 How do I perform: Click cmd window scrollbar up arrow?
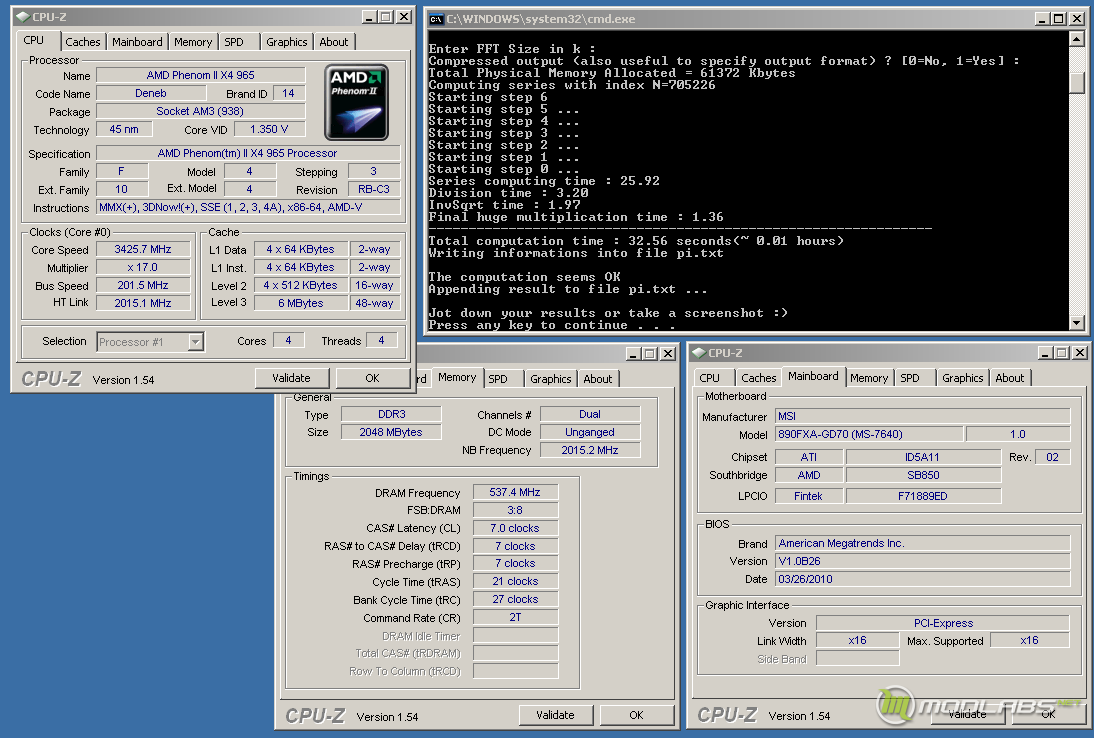(1077, 39)
